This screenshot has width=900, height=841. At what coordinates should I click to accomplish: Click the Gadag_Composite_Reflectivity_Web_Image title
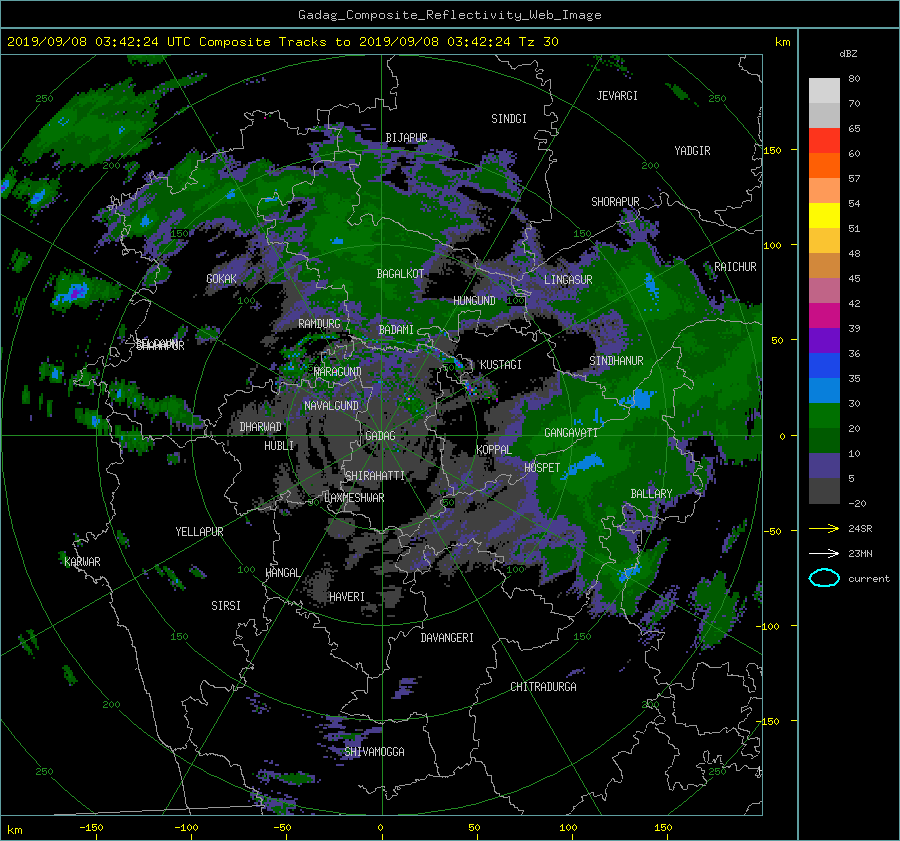click(x=449, y=15)
